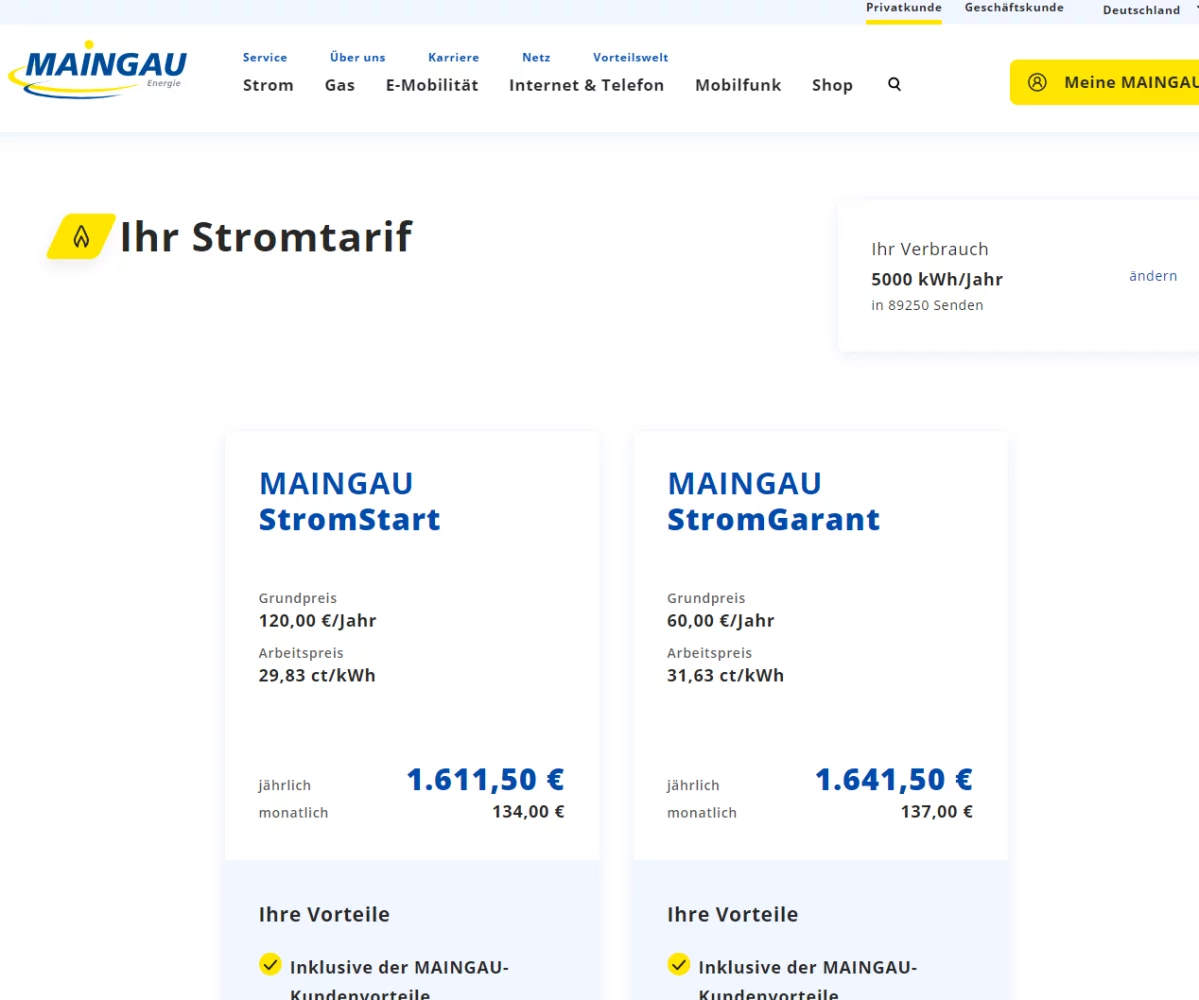Click the 120,00 €/Jahr Grundpreis value
Viewport: 1199px width, 1000px height.
point(317,621)
